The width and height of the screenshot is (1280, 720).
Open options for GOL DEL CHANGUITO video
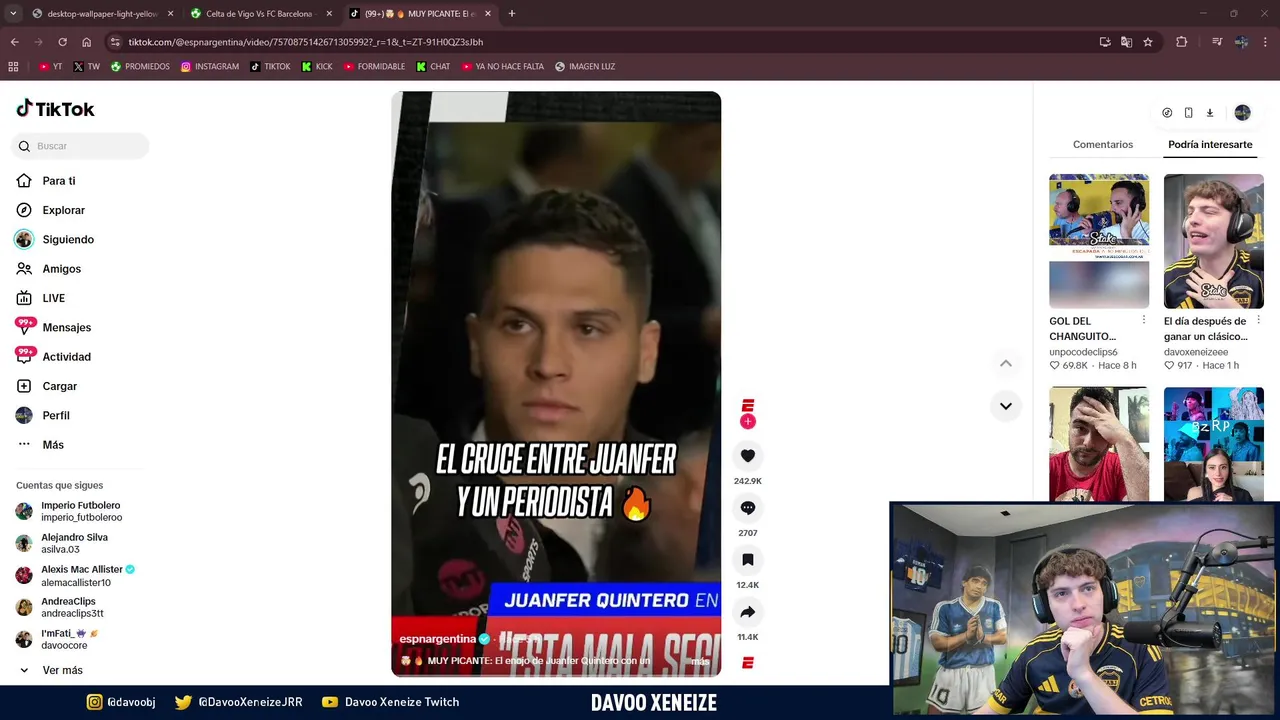(x=1144, y=321)
